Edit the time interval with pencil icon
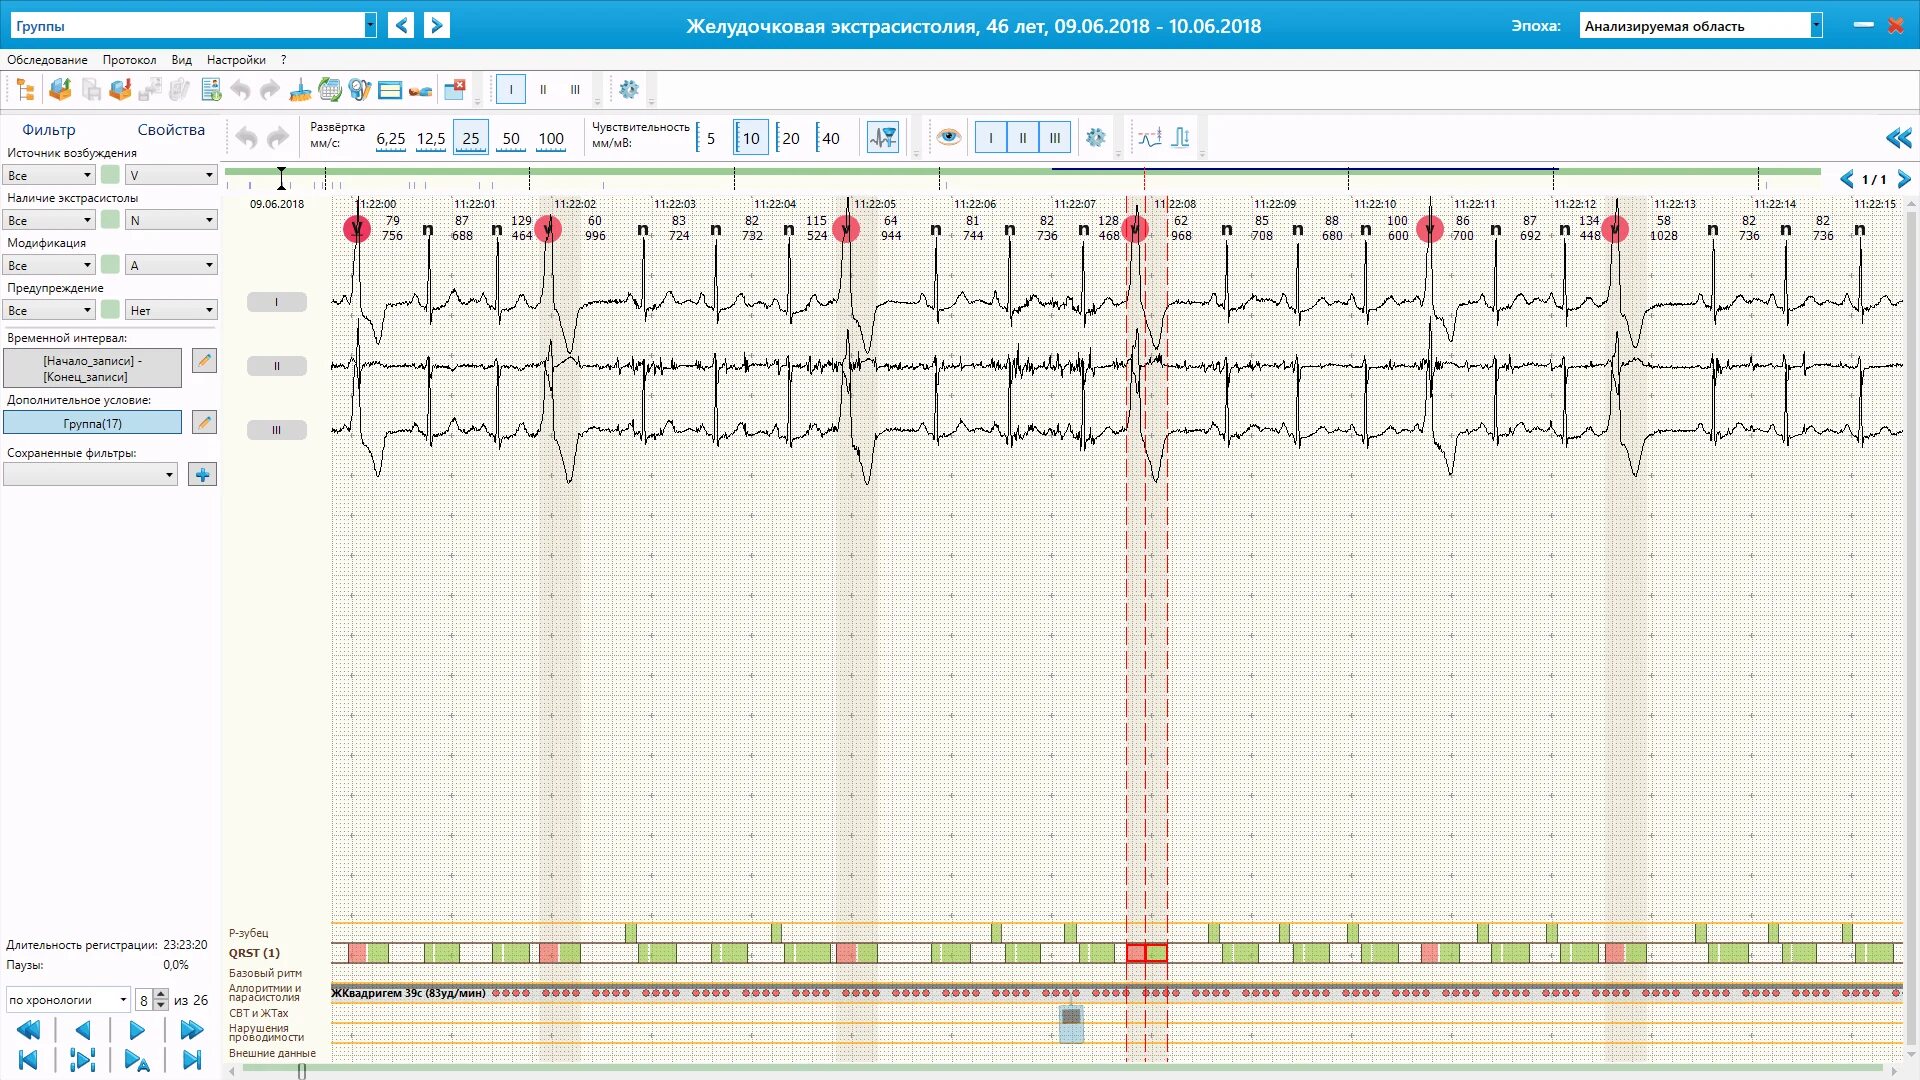Screen dimensions: 1920x1080 tap(204, 361)
